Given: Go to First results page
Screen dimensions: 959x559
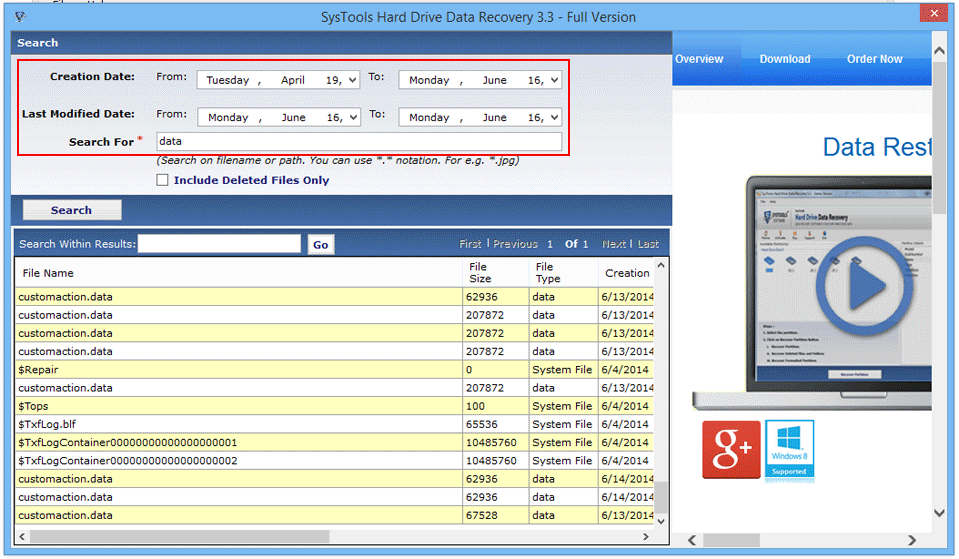Looking at the screenshot, I should [x=470, y=244].
